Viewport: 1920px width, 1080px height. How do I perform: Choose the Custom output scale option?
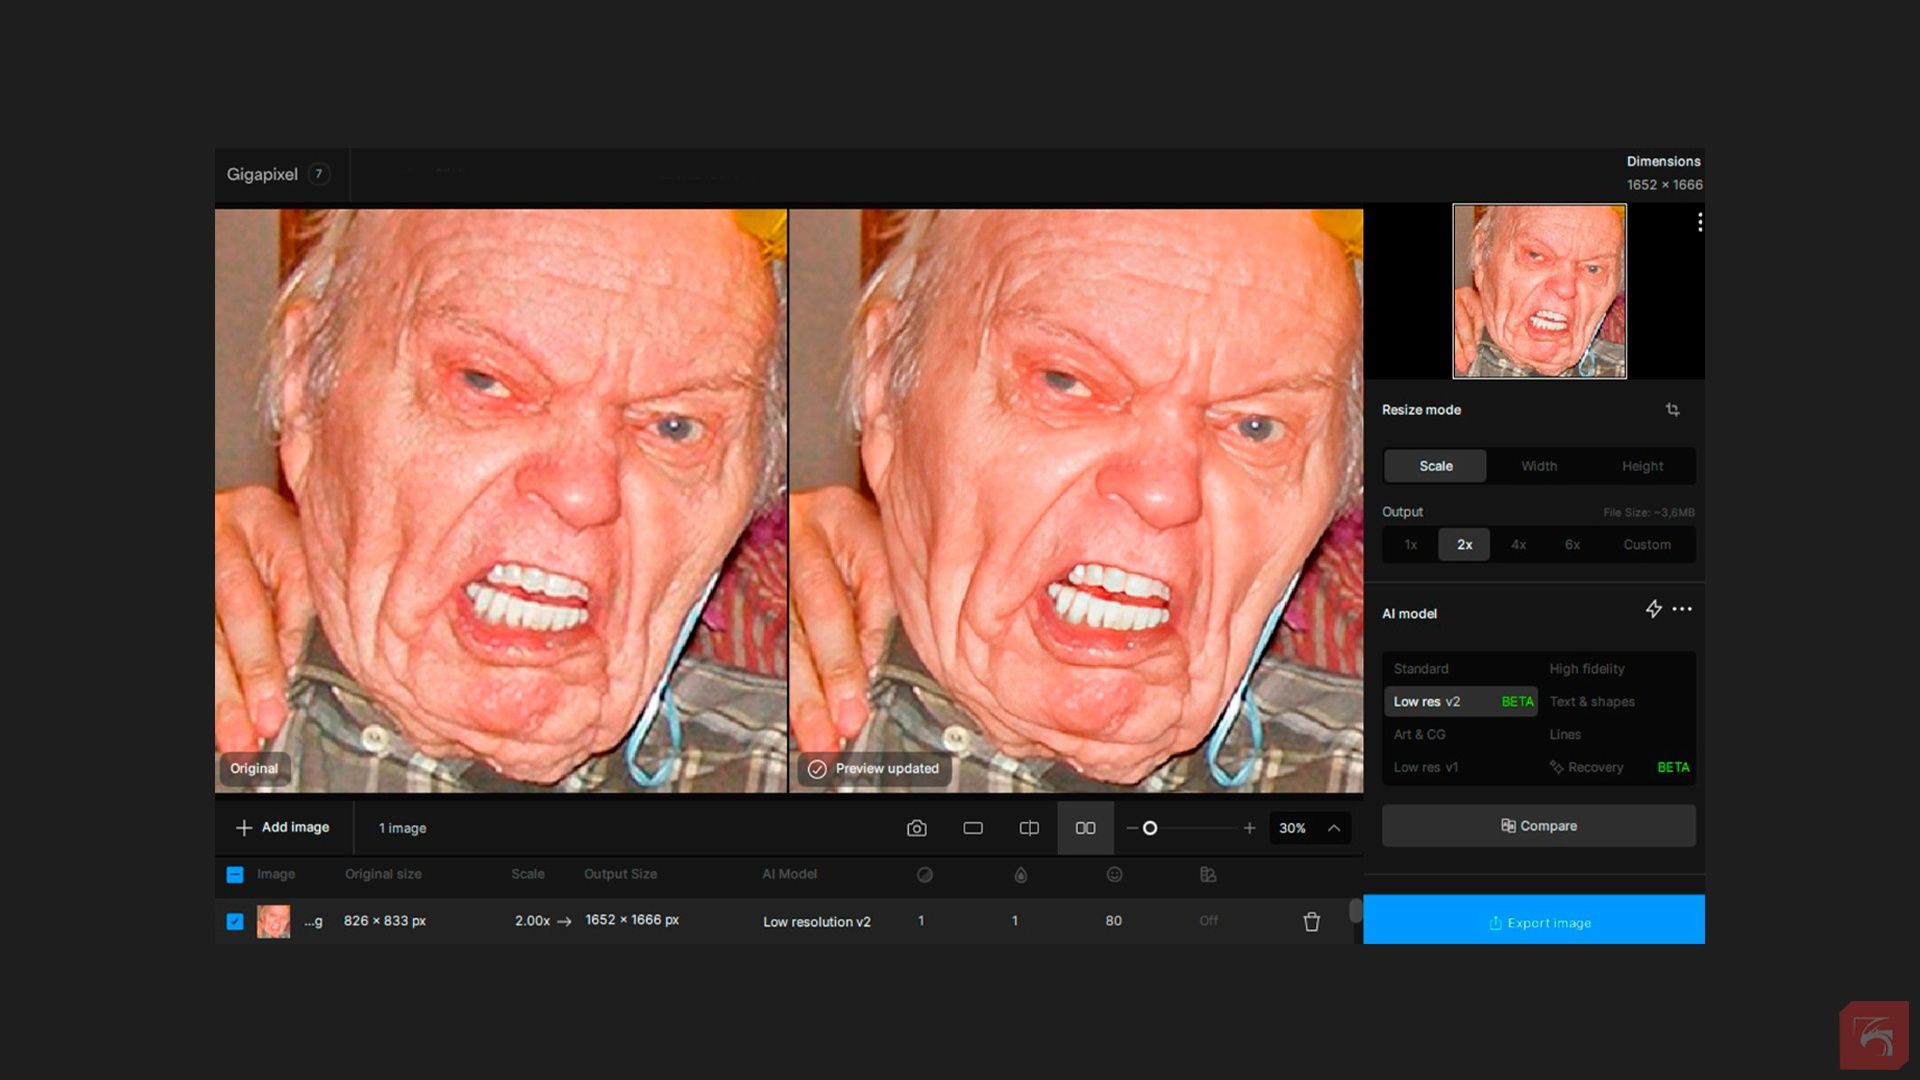click(x=1646, y=545)
